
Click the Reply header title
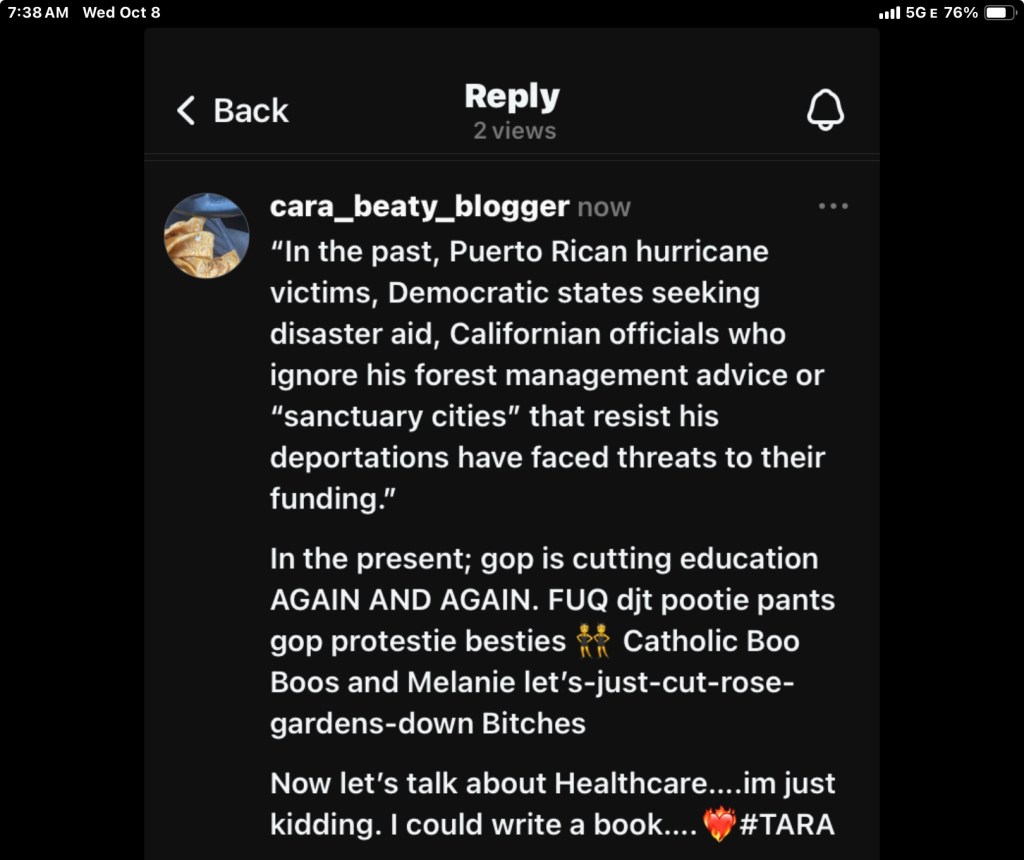(512, 97)
